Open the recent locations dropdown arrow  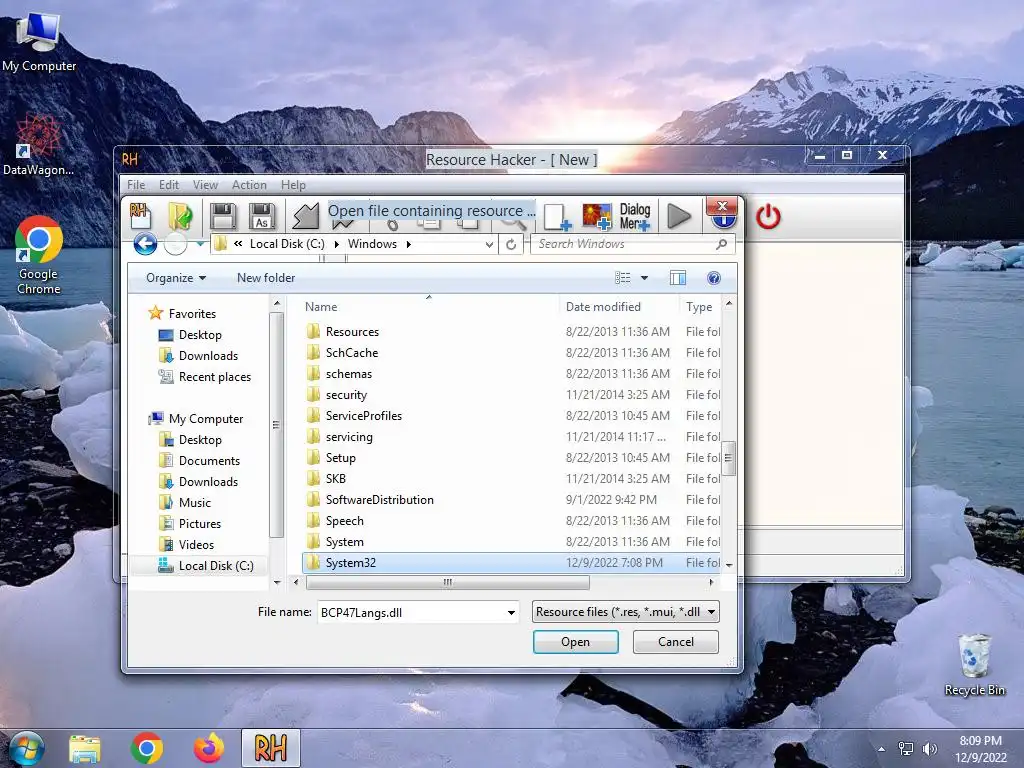(200, 244)
